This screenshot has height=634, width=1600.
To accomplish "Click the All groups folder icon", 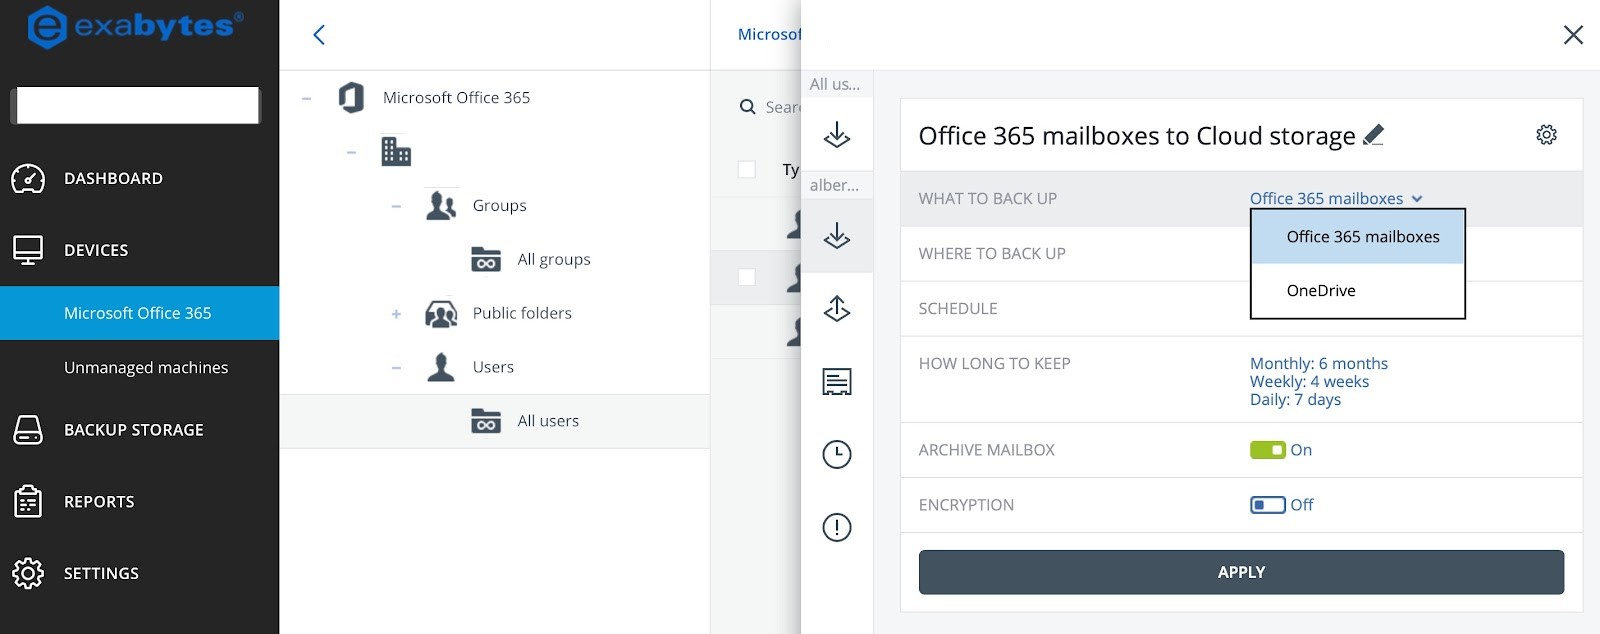I will 486,259.
